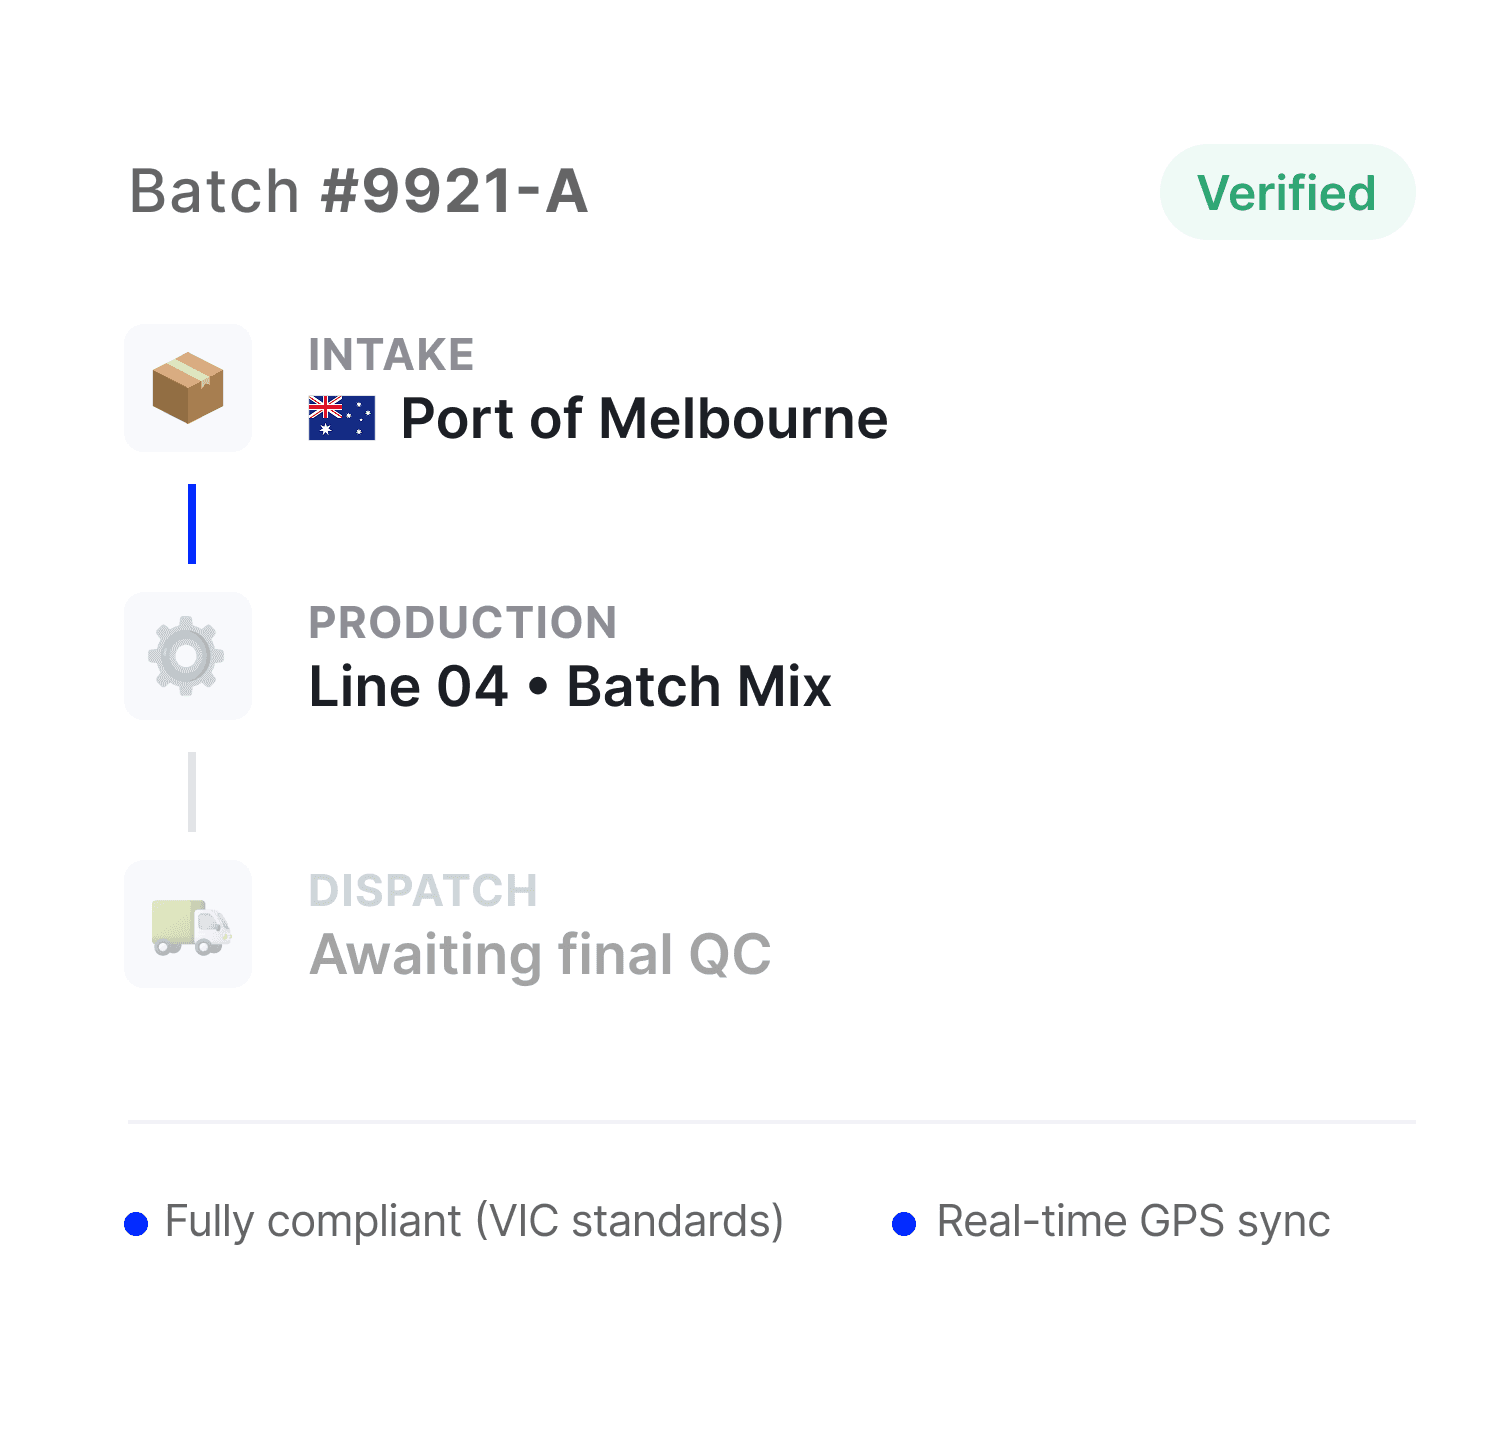Image resolution: width=1508 pixels, height=1444 pixels.
Task: Click the grey connector line above Dispatch
Action: tap(192, 792)
